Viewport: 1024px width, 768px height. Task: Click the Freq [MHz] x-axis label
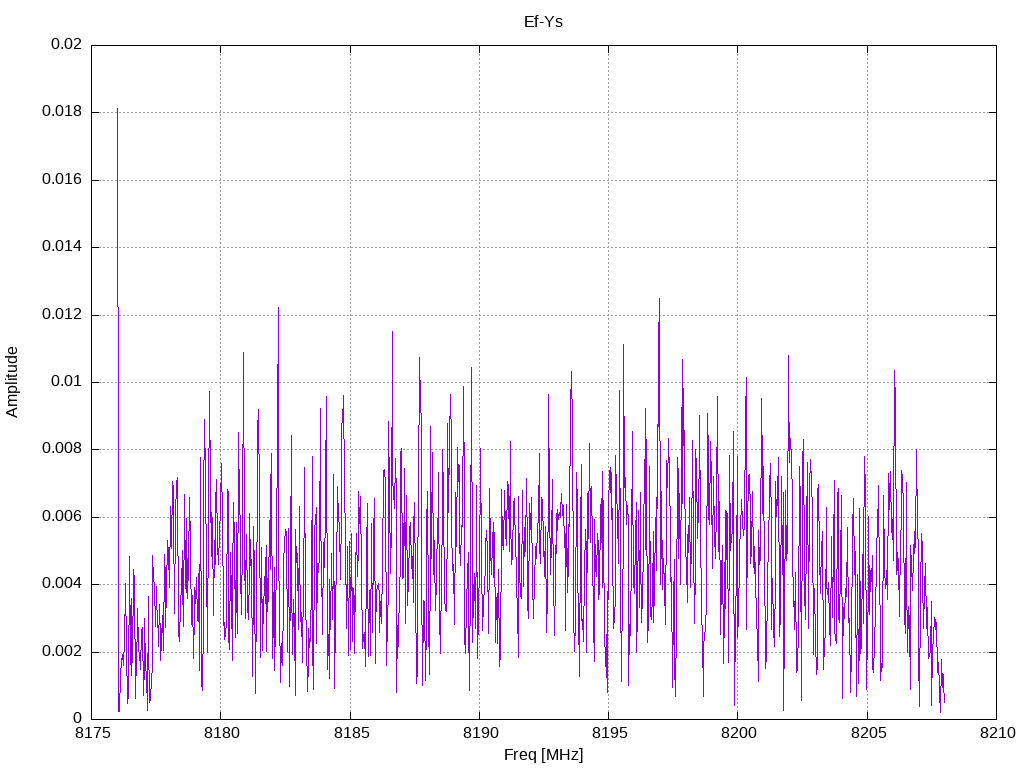(x=543, y=755)
